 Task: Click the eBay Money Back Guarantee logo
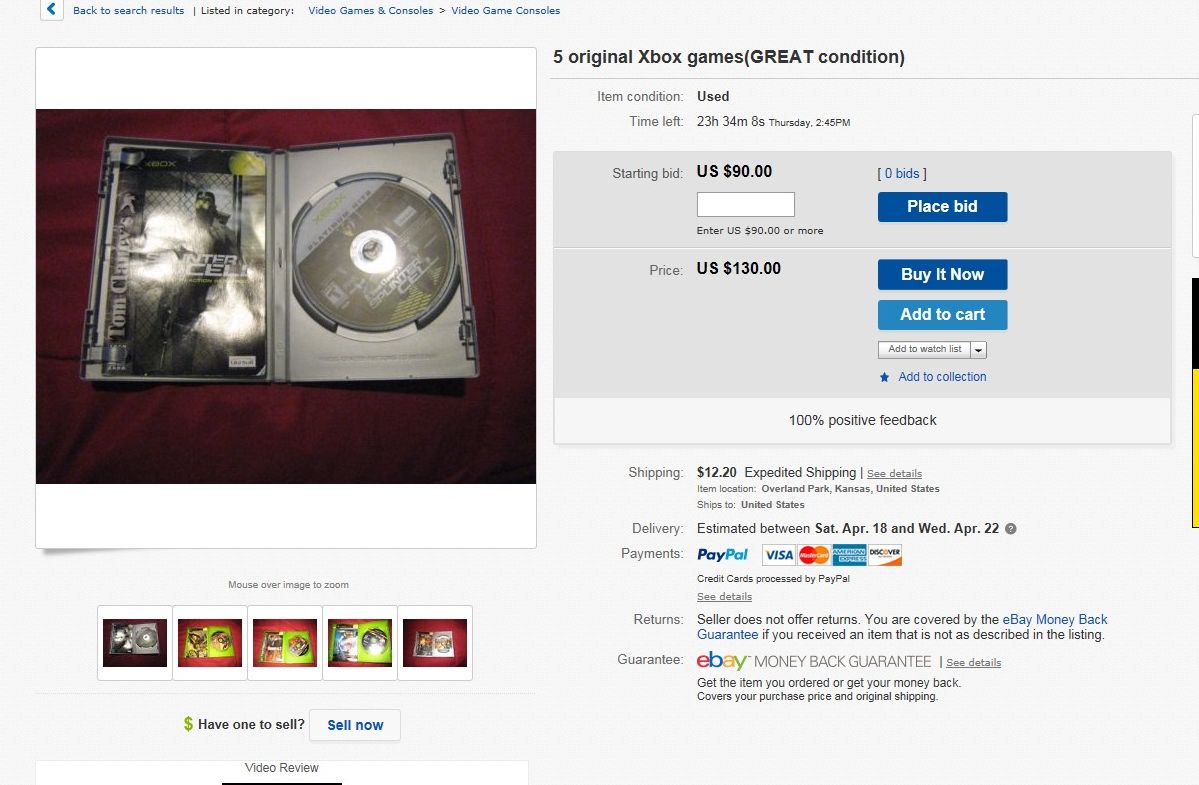tap(814, 661)
